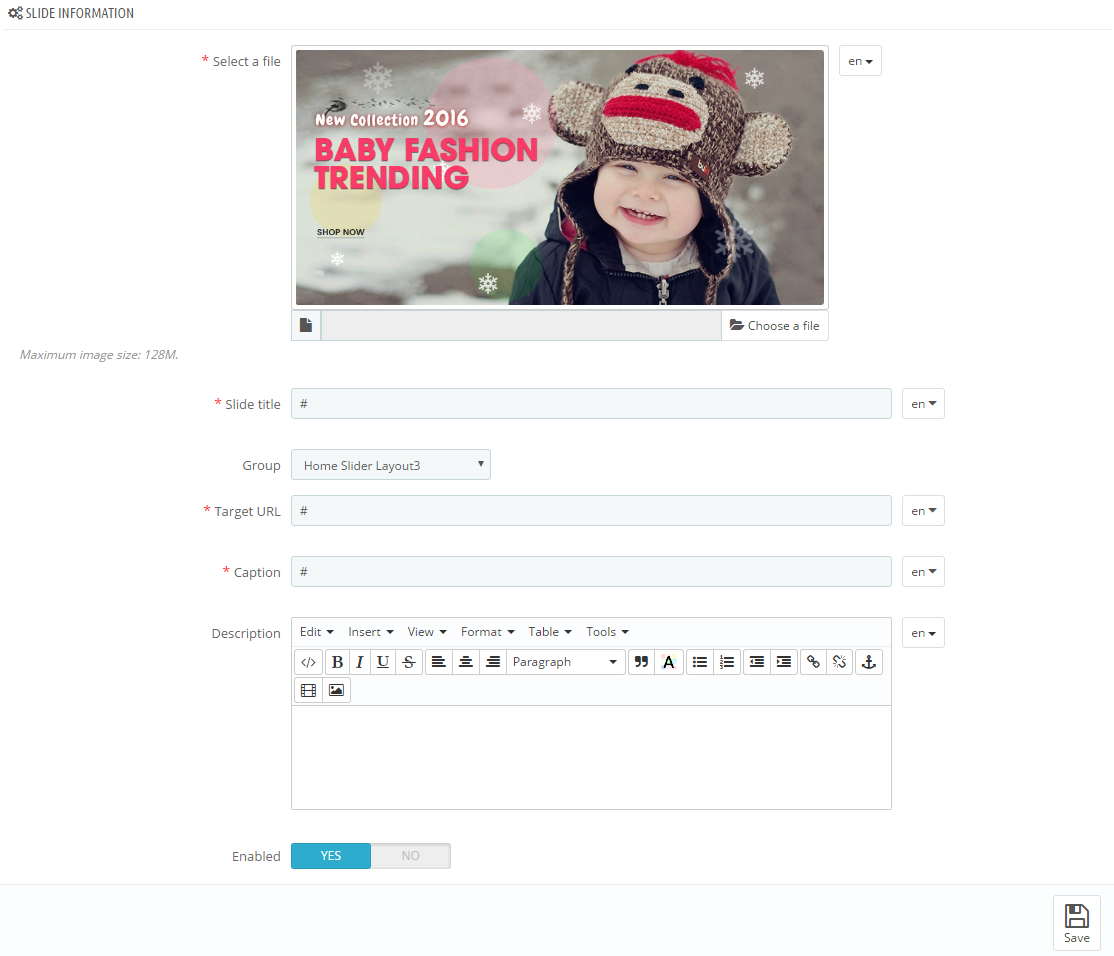The width and height of the screenshot is (1114, 956).
Task: Increase indent in description
Action: [x=784, y=662]
